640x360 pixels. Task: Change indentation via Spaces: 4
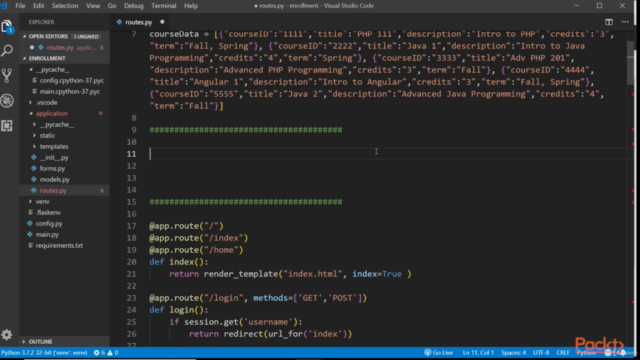tap(513, 353)
